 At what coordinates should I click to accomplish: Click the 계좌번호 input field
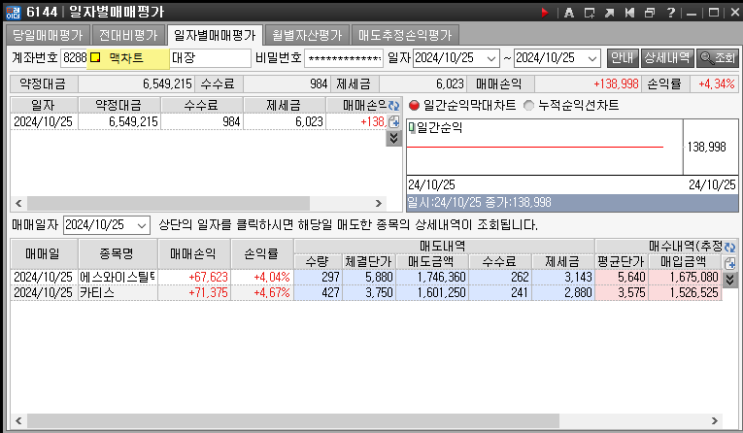coord(74,58)
